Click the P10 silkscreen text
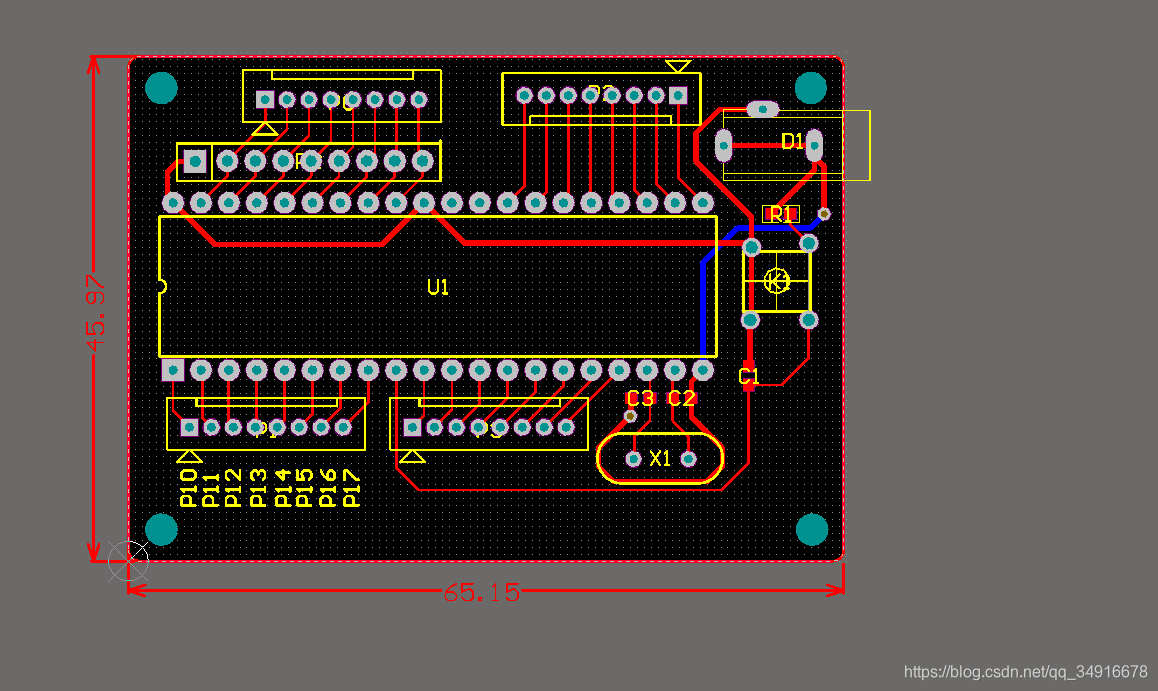Viewport: 1158px width, 691px height. click(x=189, y=487)
